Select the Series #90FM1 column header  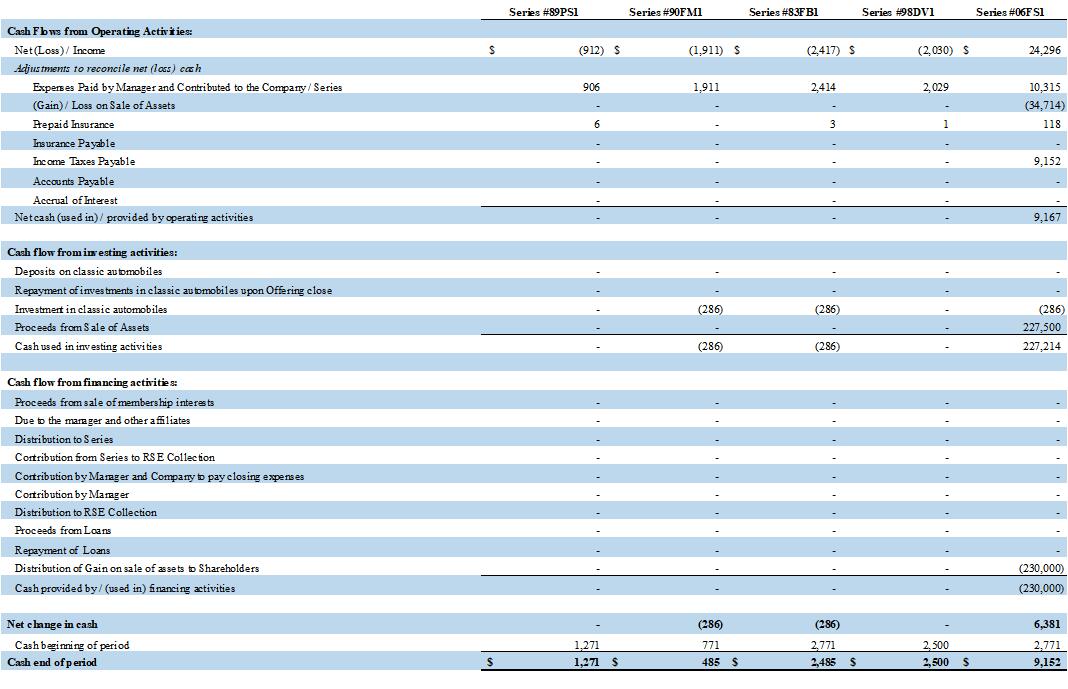click(666, 12)
